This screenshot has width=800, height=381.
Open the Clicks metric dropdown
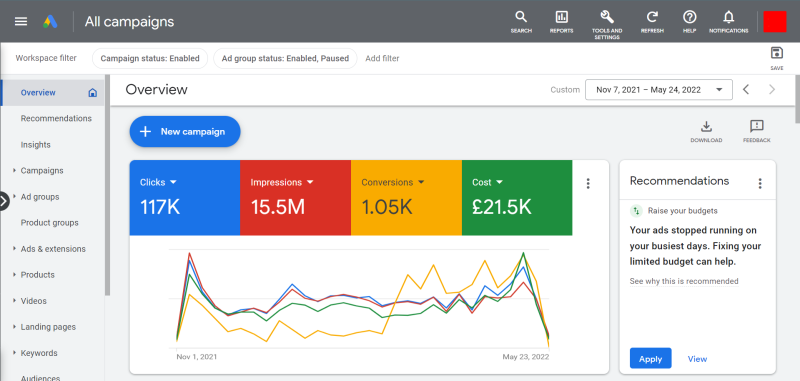tap(173, 182)
